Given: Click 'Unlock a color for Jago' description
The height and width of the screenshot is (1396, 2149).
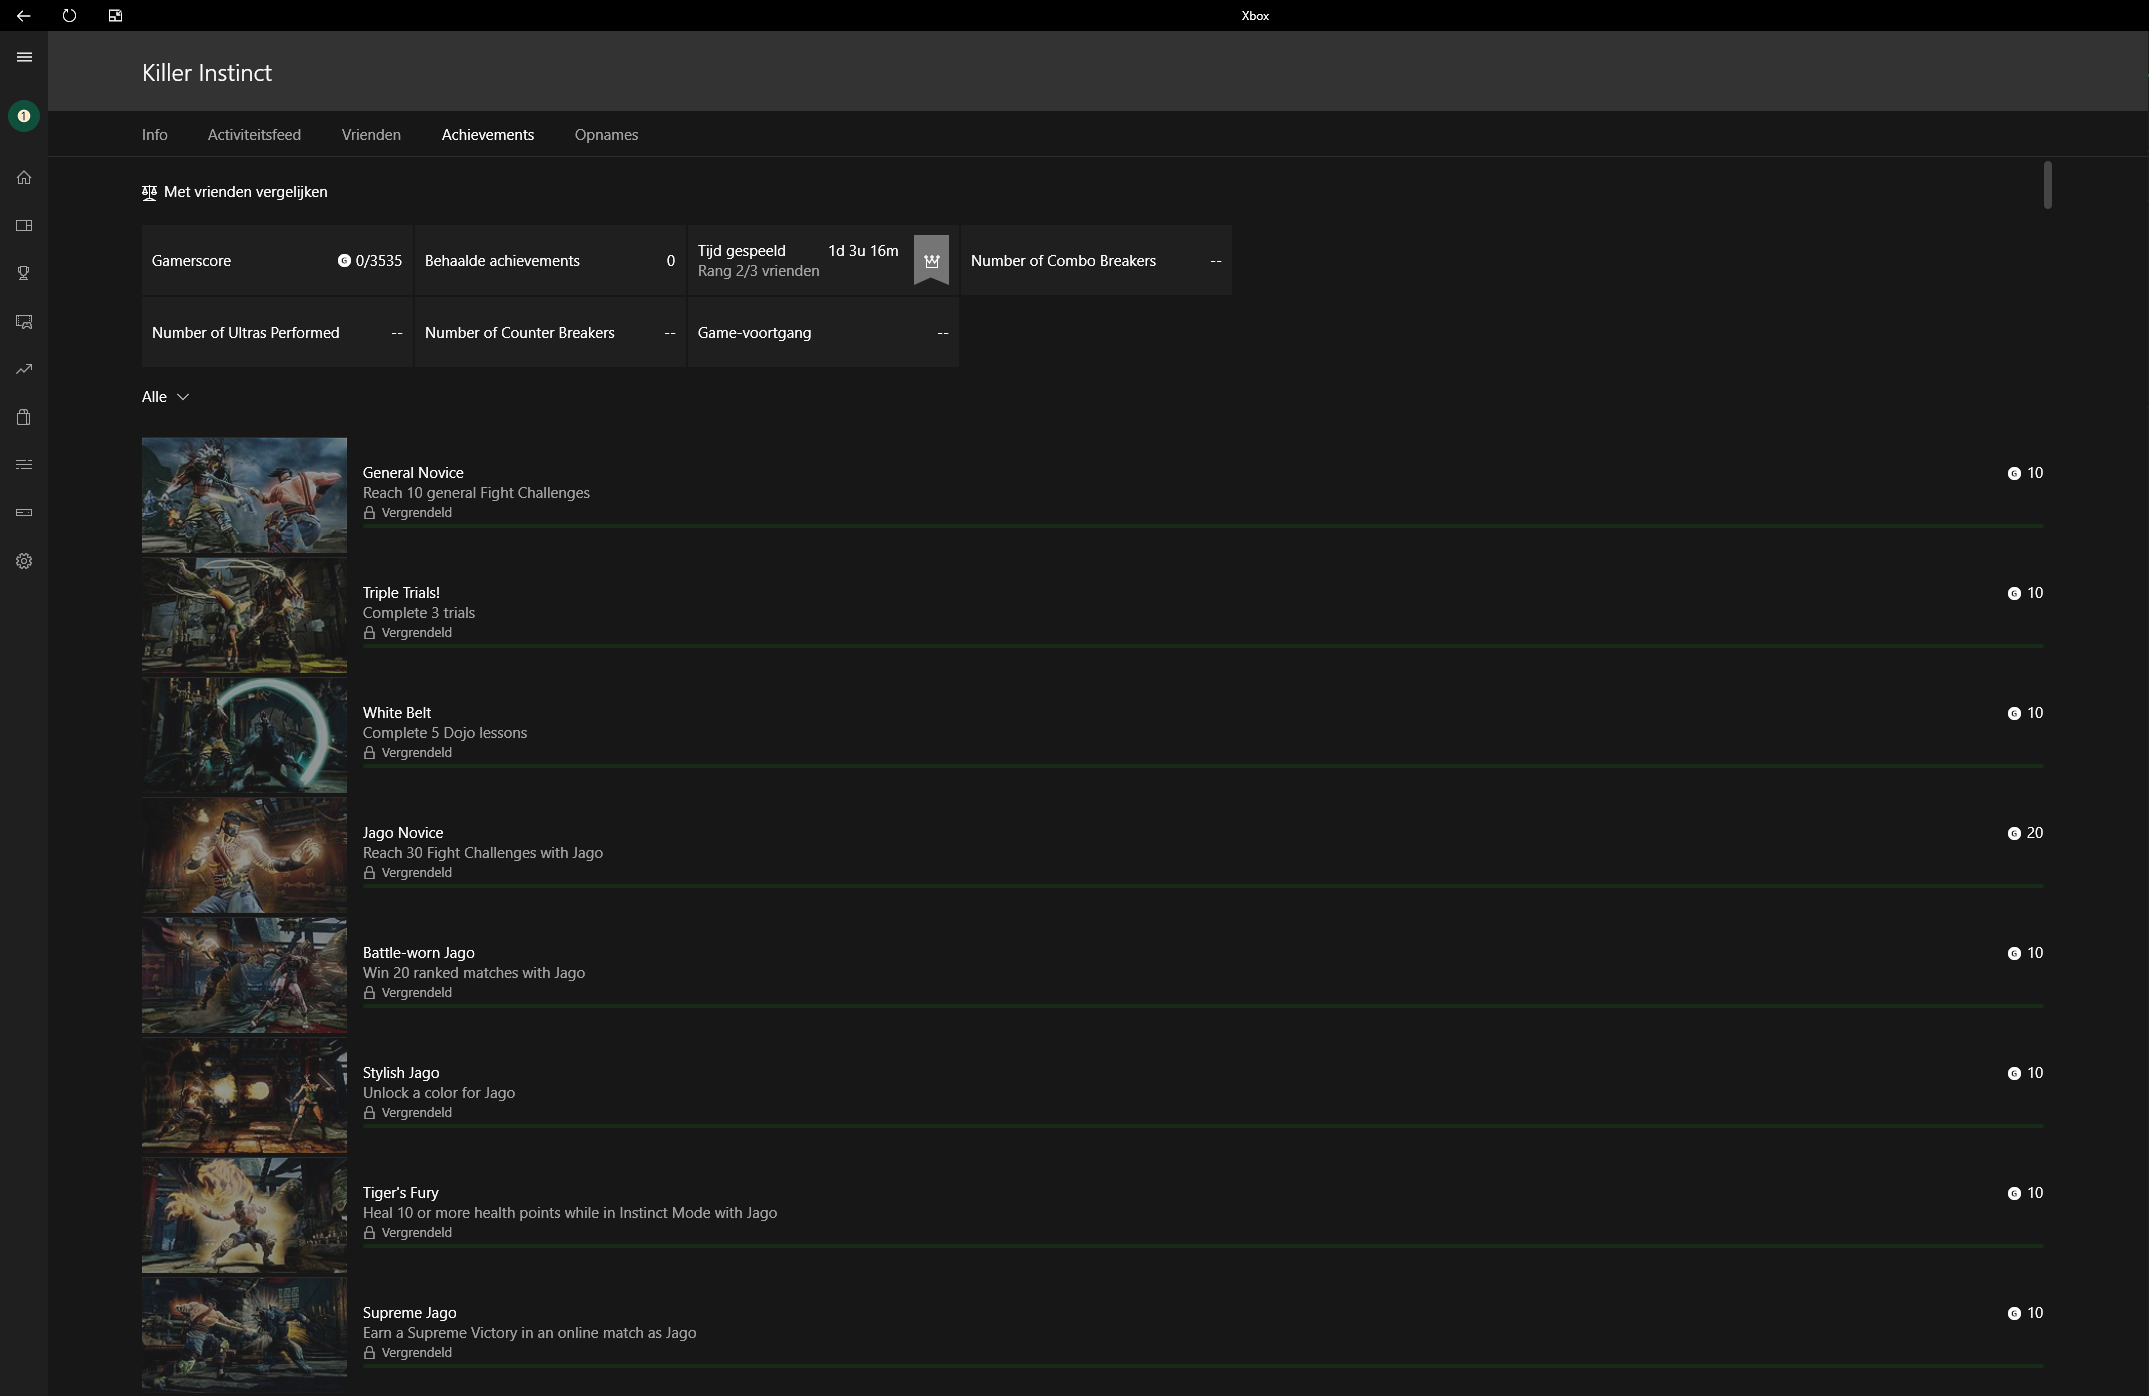Looking at the screenshot, I should [x=438, y=1093].
